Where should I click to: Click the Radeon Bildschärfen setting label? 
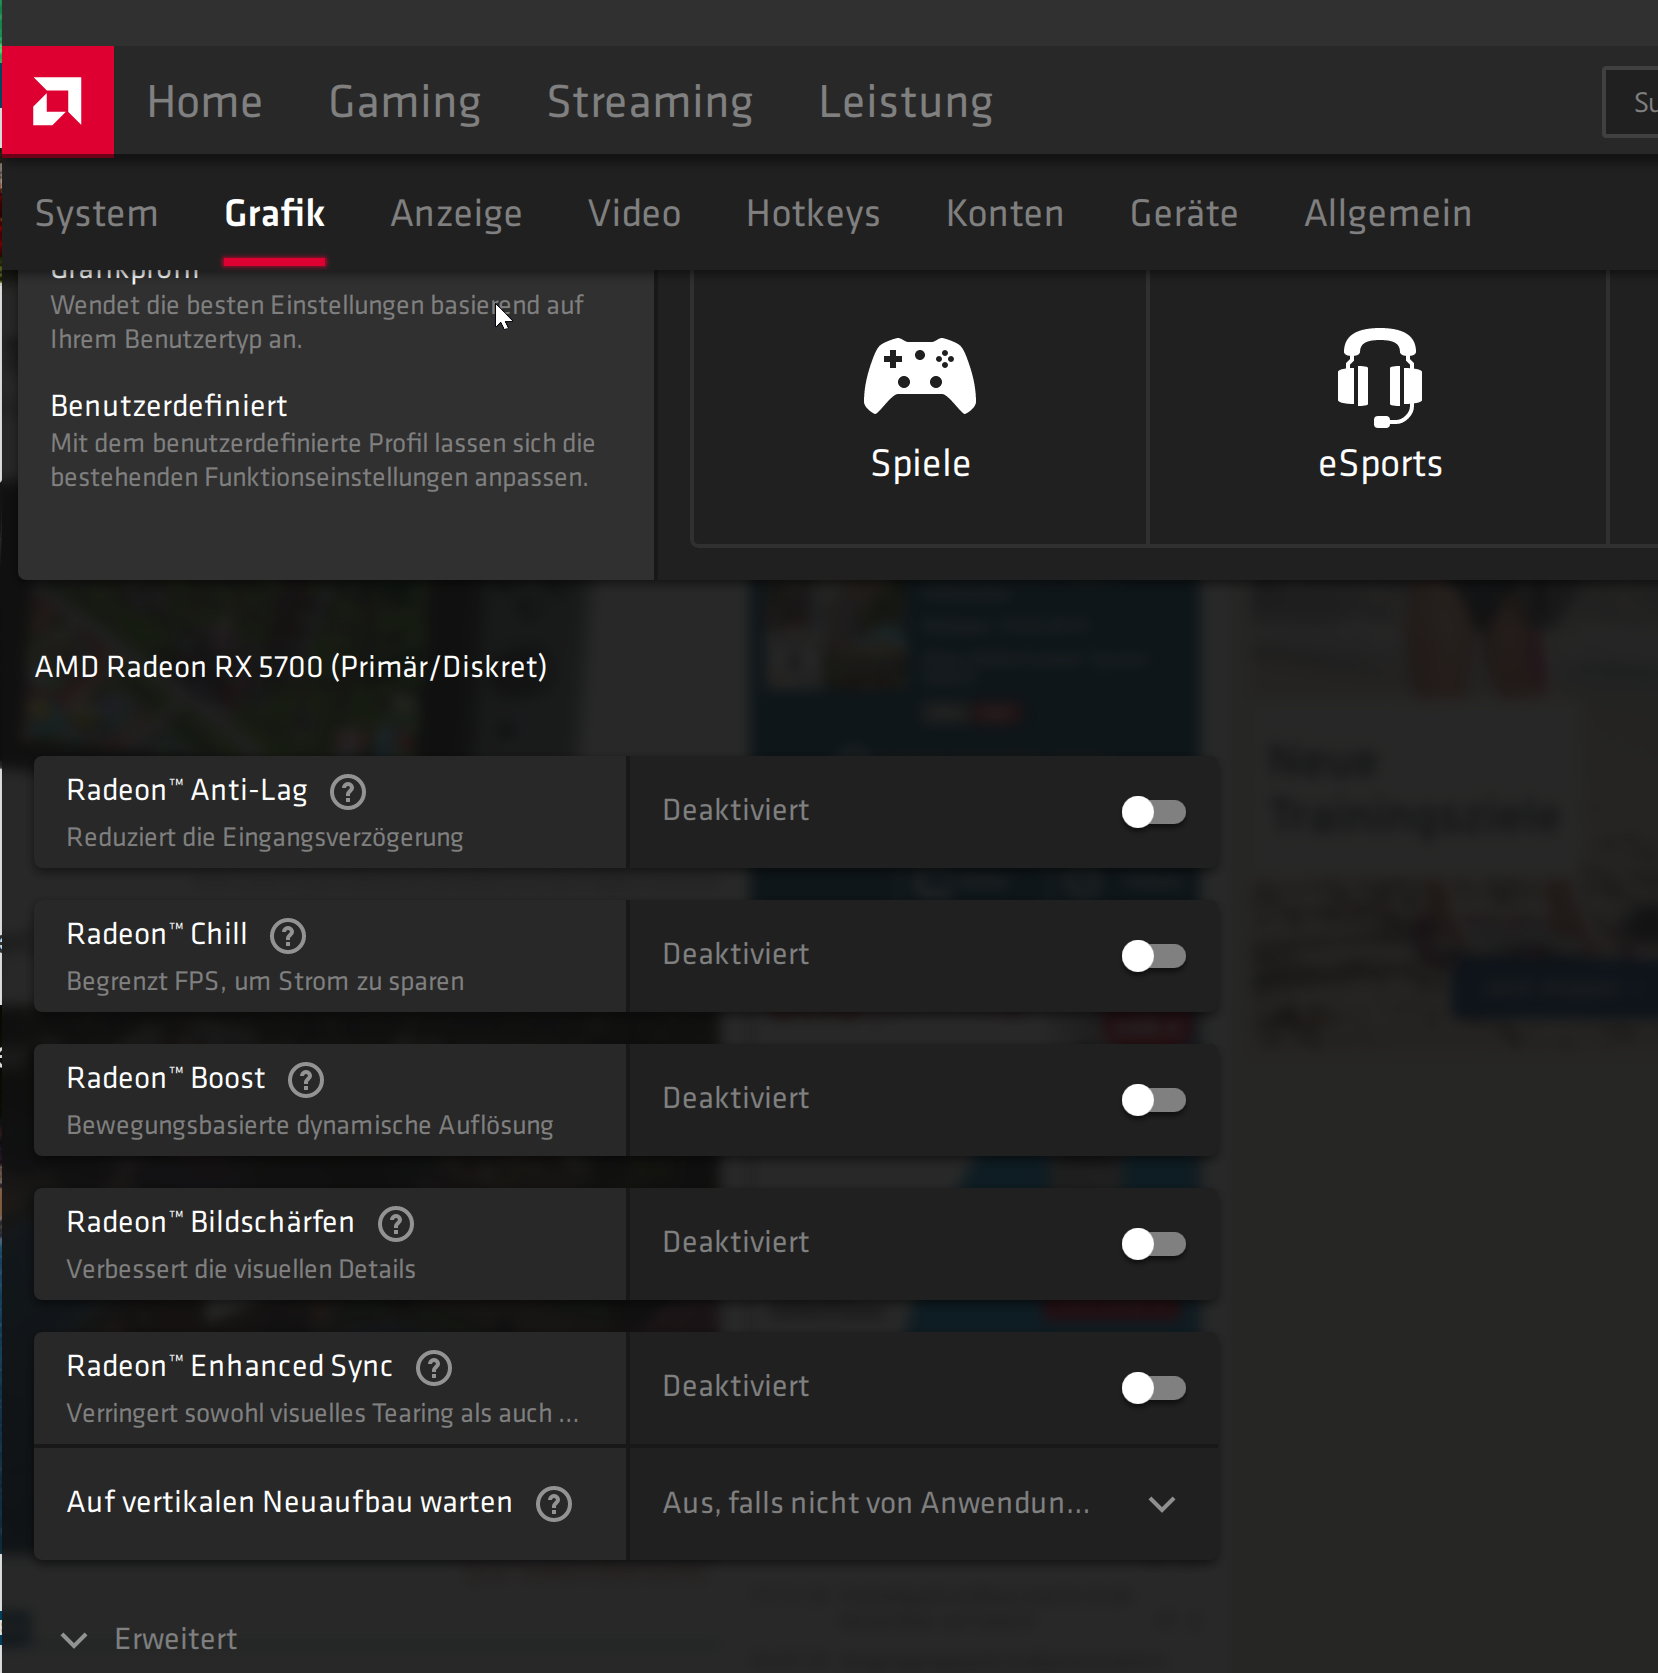pyautogui.click(x=211, y=1222)
